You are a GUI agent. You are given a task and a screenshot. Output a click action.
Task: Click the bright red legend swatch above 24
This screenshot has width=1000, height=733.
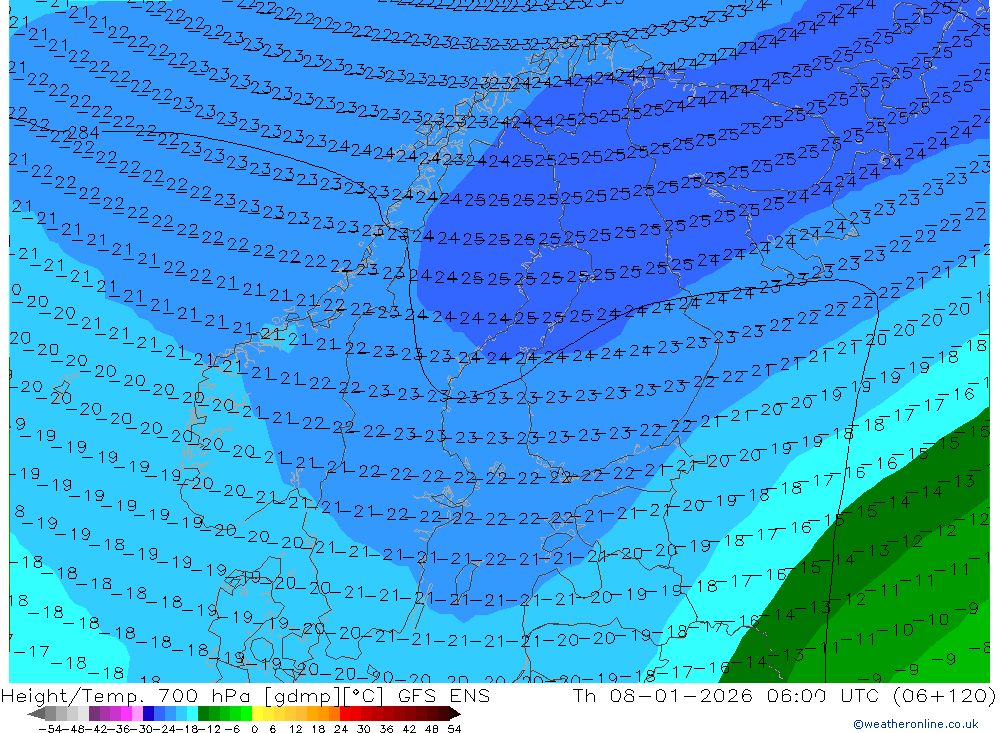(x=345, y=713)
